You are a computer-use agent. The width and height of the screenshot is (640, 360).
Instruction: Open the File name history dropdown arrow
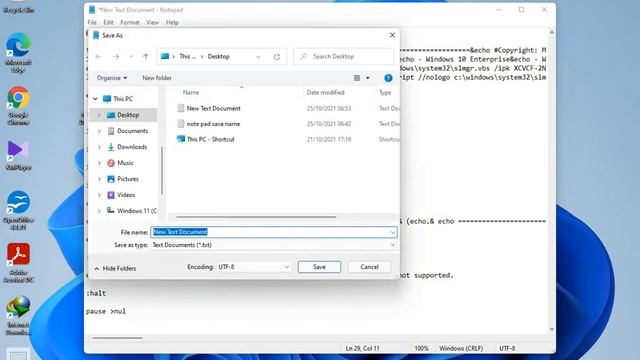point(392,232)
